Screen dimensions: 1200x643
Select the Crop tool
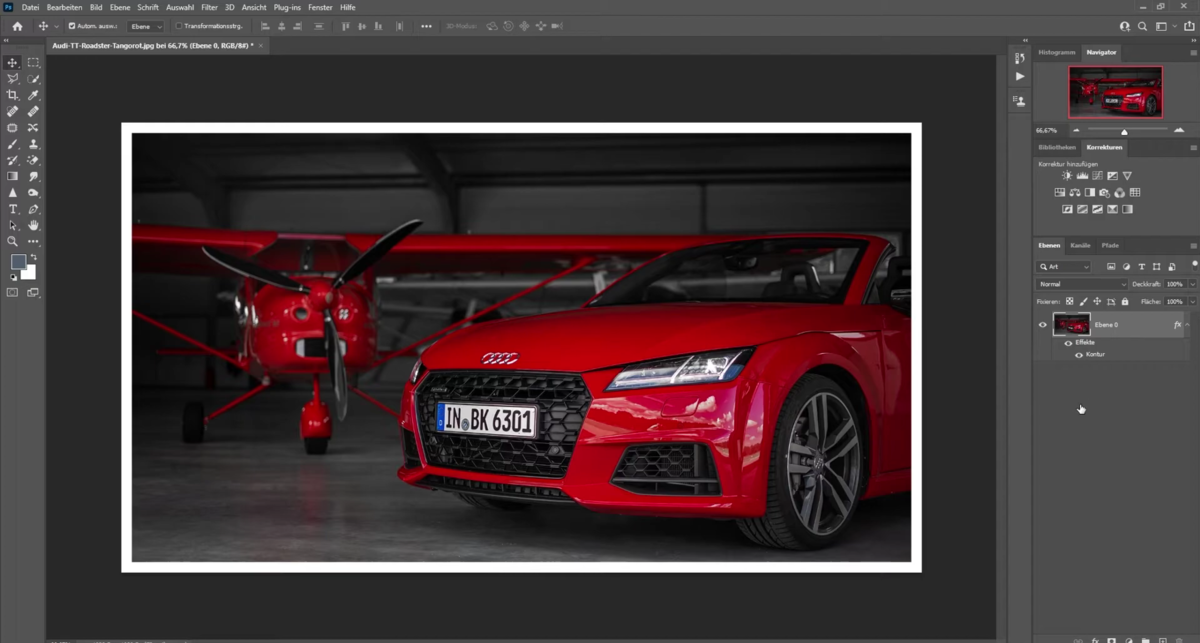(x=12, y=95)
